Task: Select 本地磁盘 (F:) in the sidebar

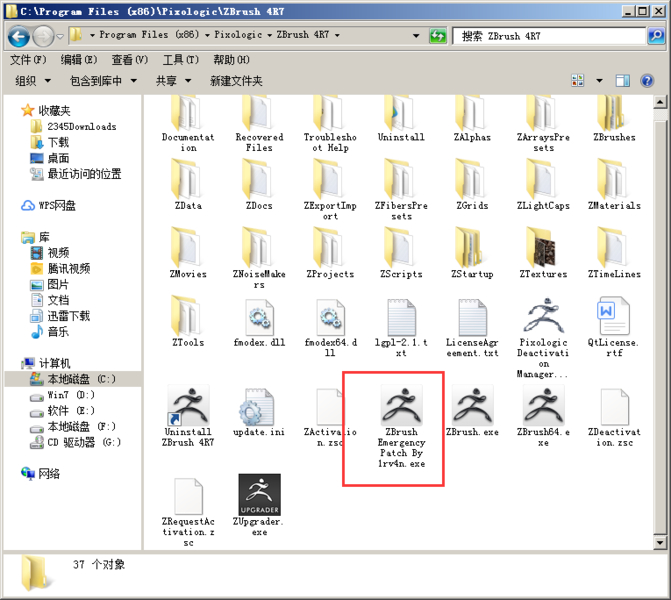Action: pyautogui.click(x=82, y=427)
